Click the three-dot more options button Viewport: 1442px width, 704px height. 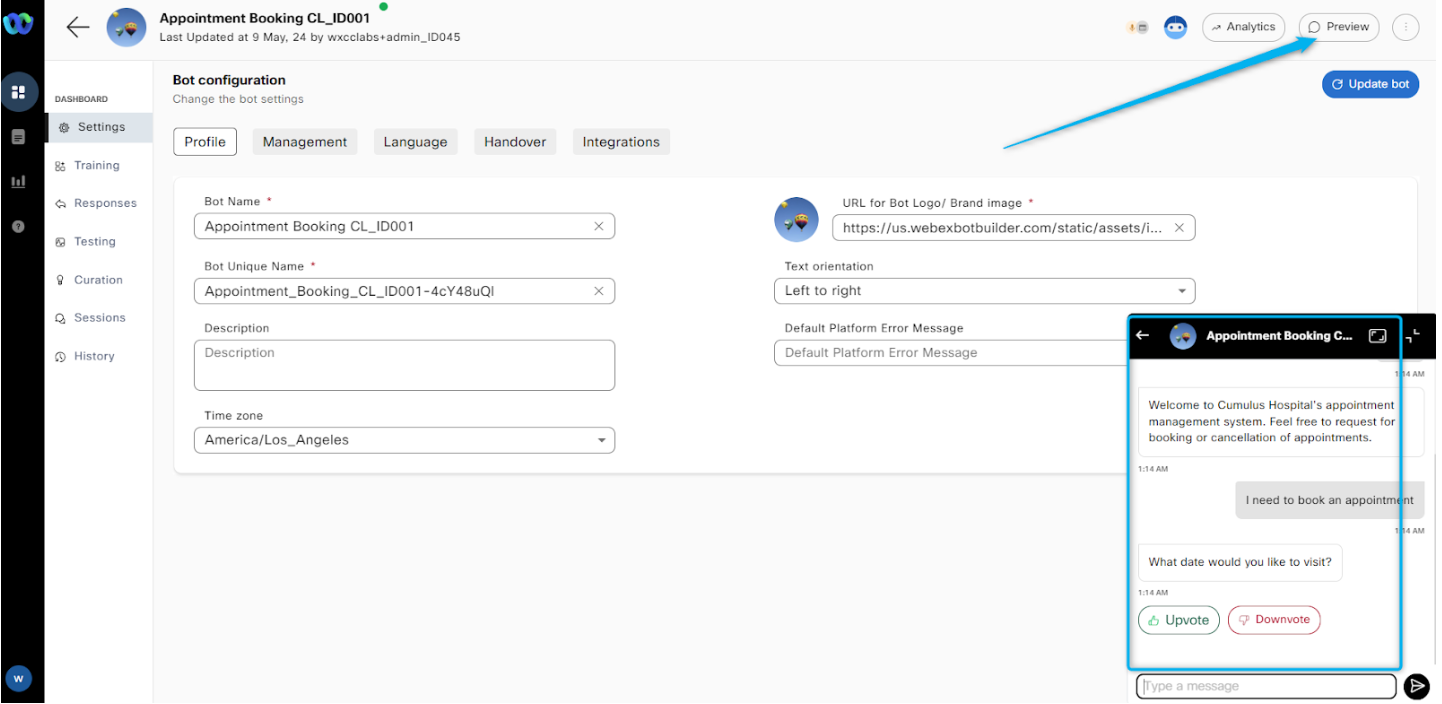pos(1405,28)
